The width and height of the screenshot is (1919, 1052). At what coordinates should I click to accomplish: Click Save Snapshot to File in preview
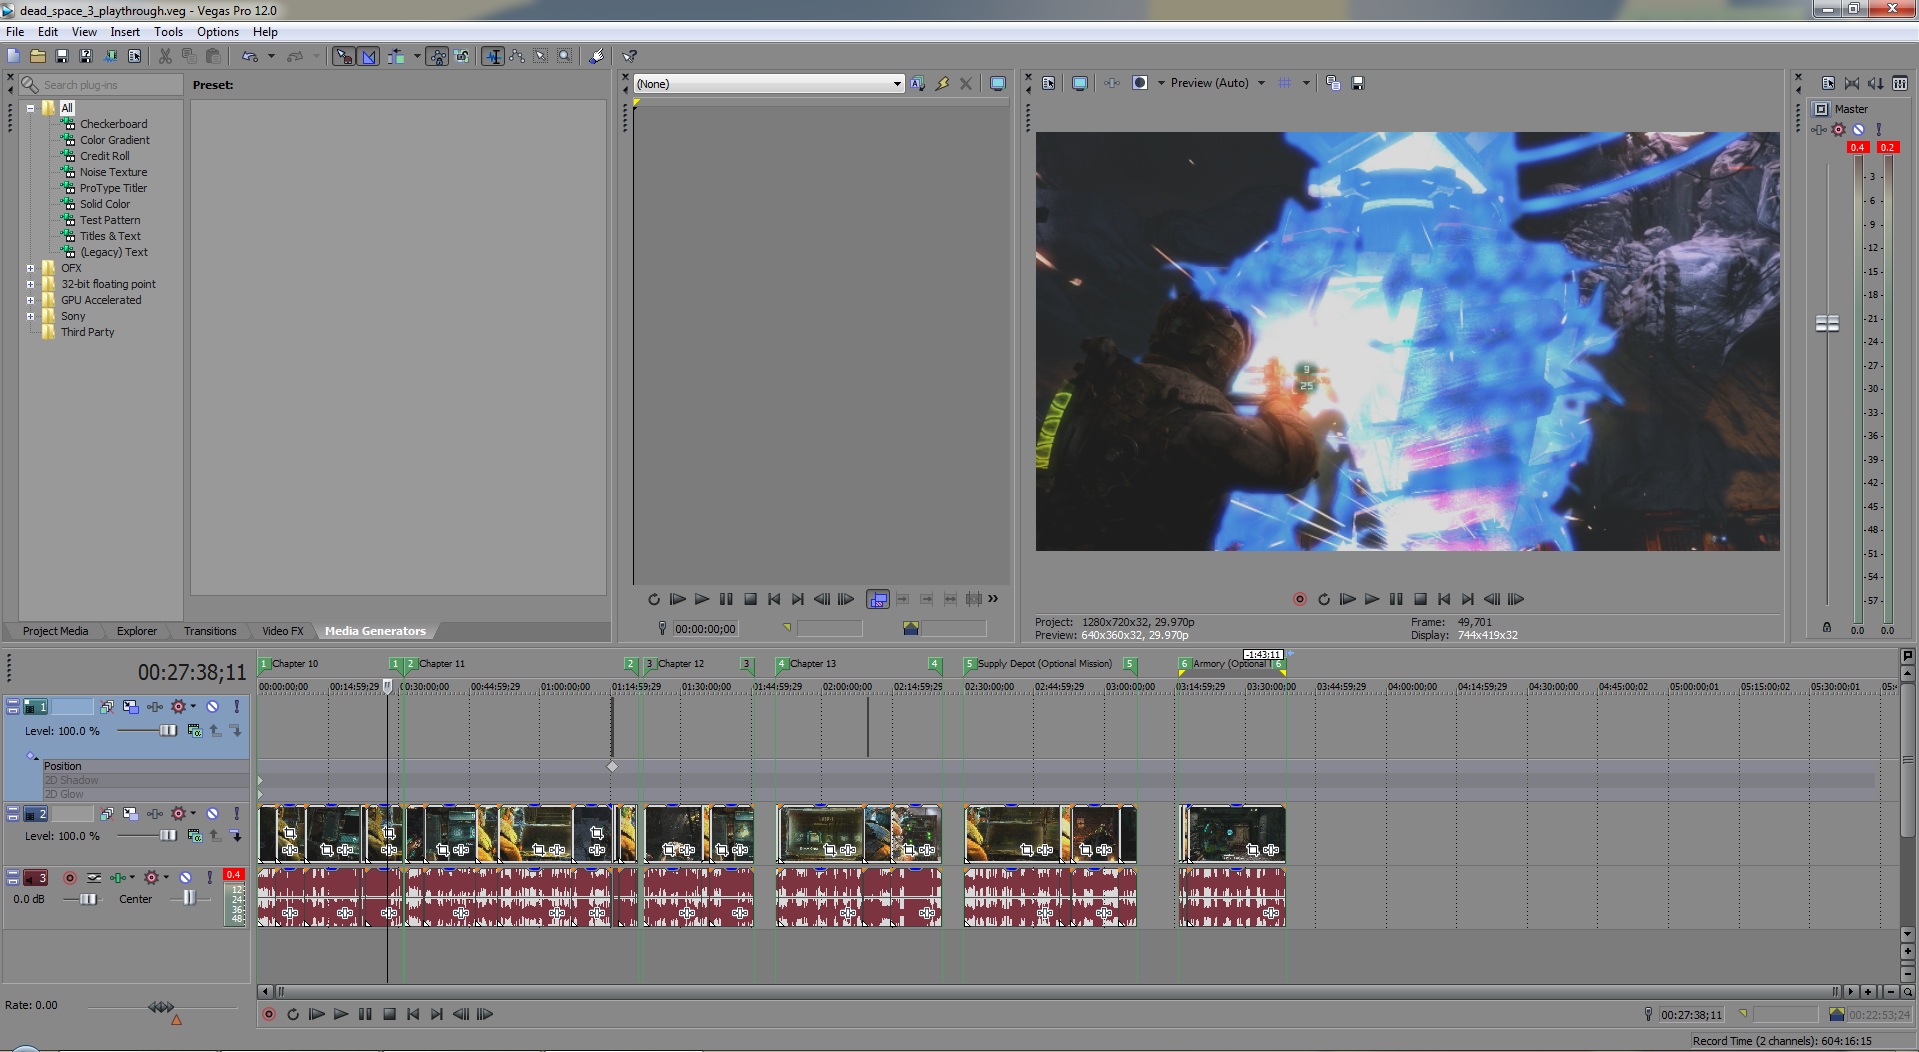[x=1358, y=83]
